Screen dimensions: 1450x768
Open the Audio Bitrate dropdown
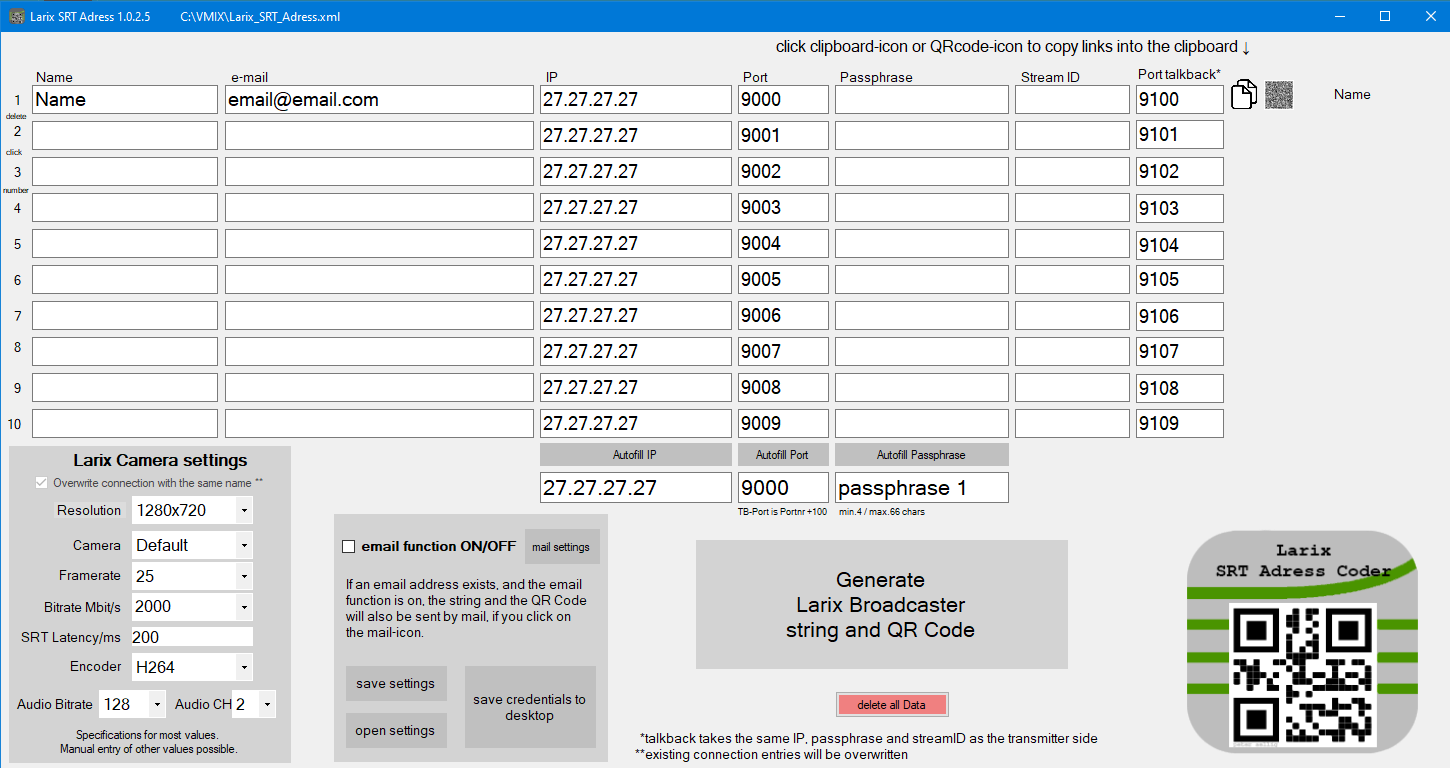pos(157,704)
